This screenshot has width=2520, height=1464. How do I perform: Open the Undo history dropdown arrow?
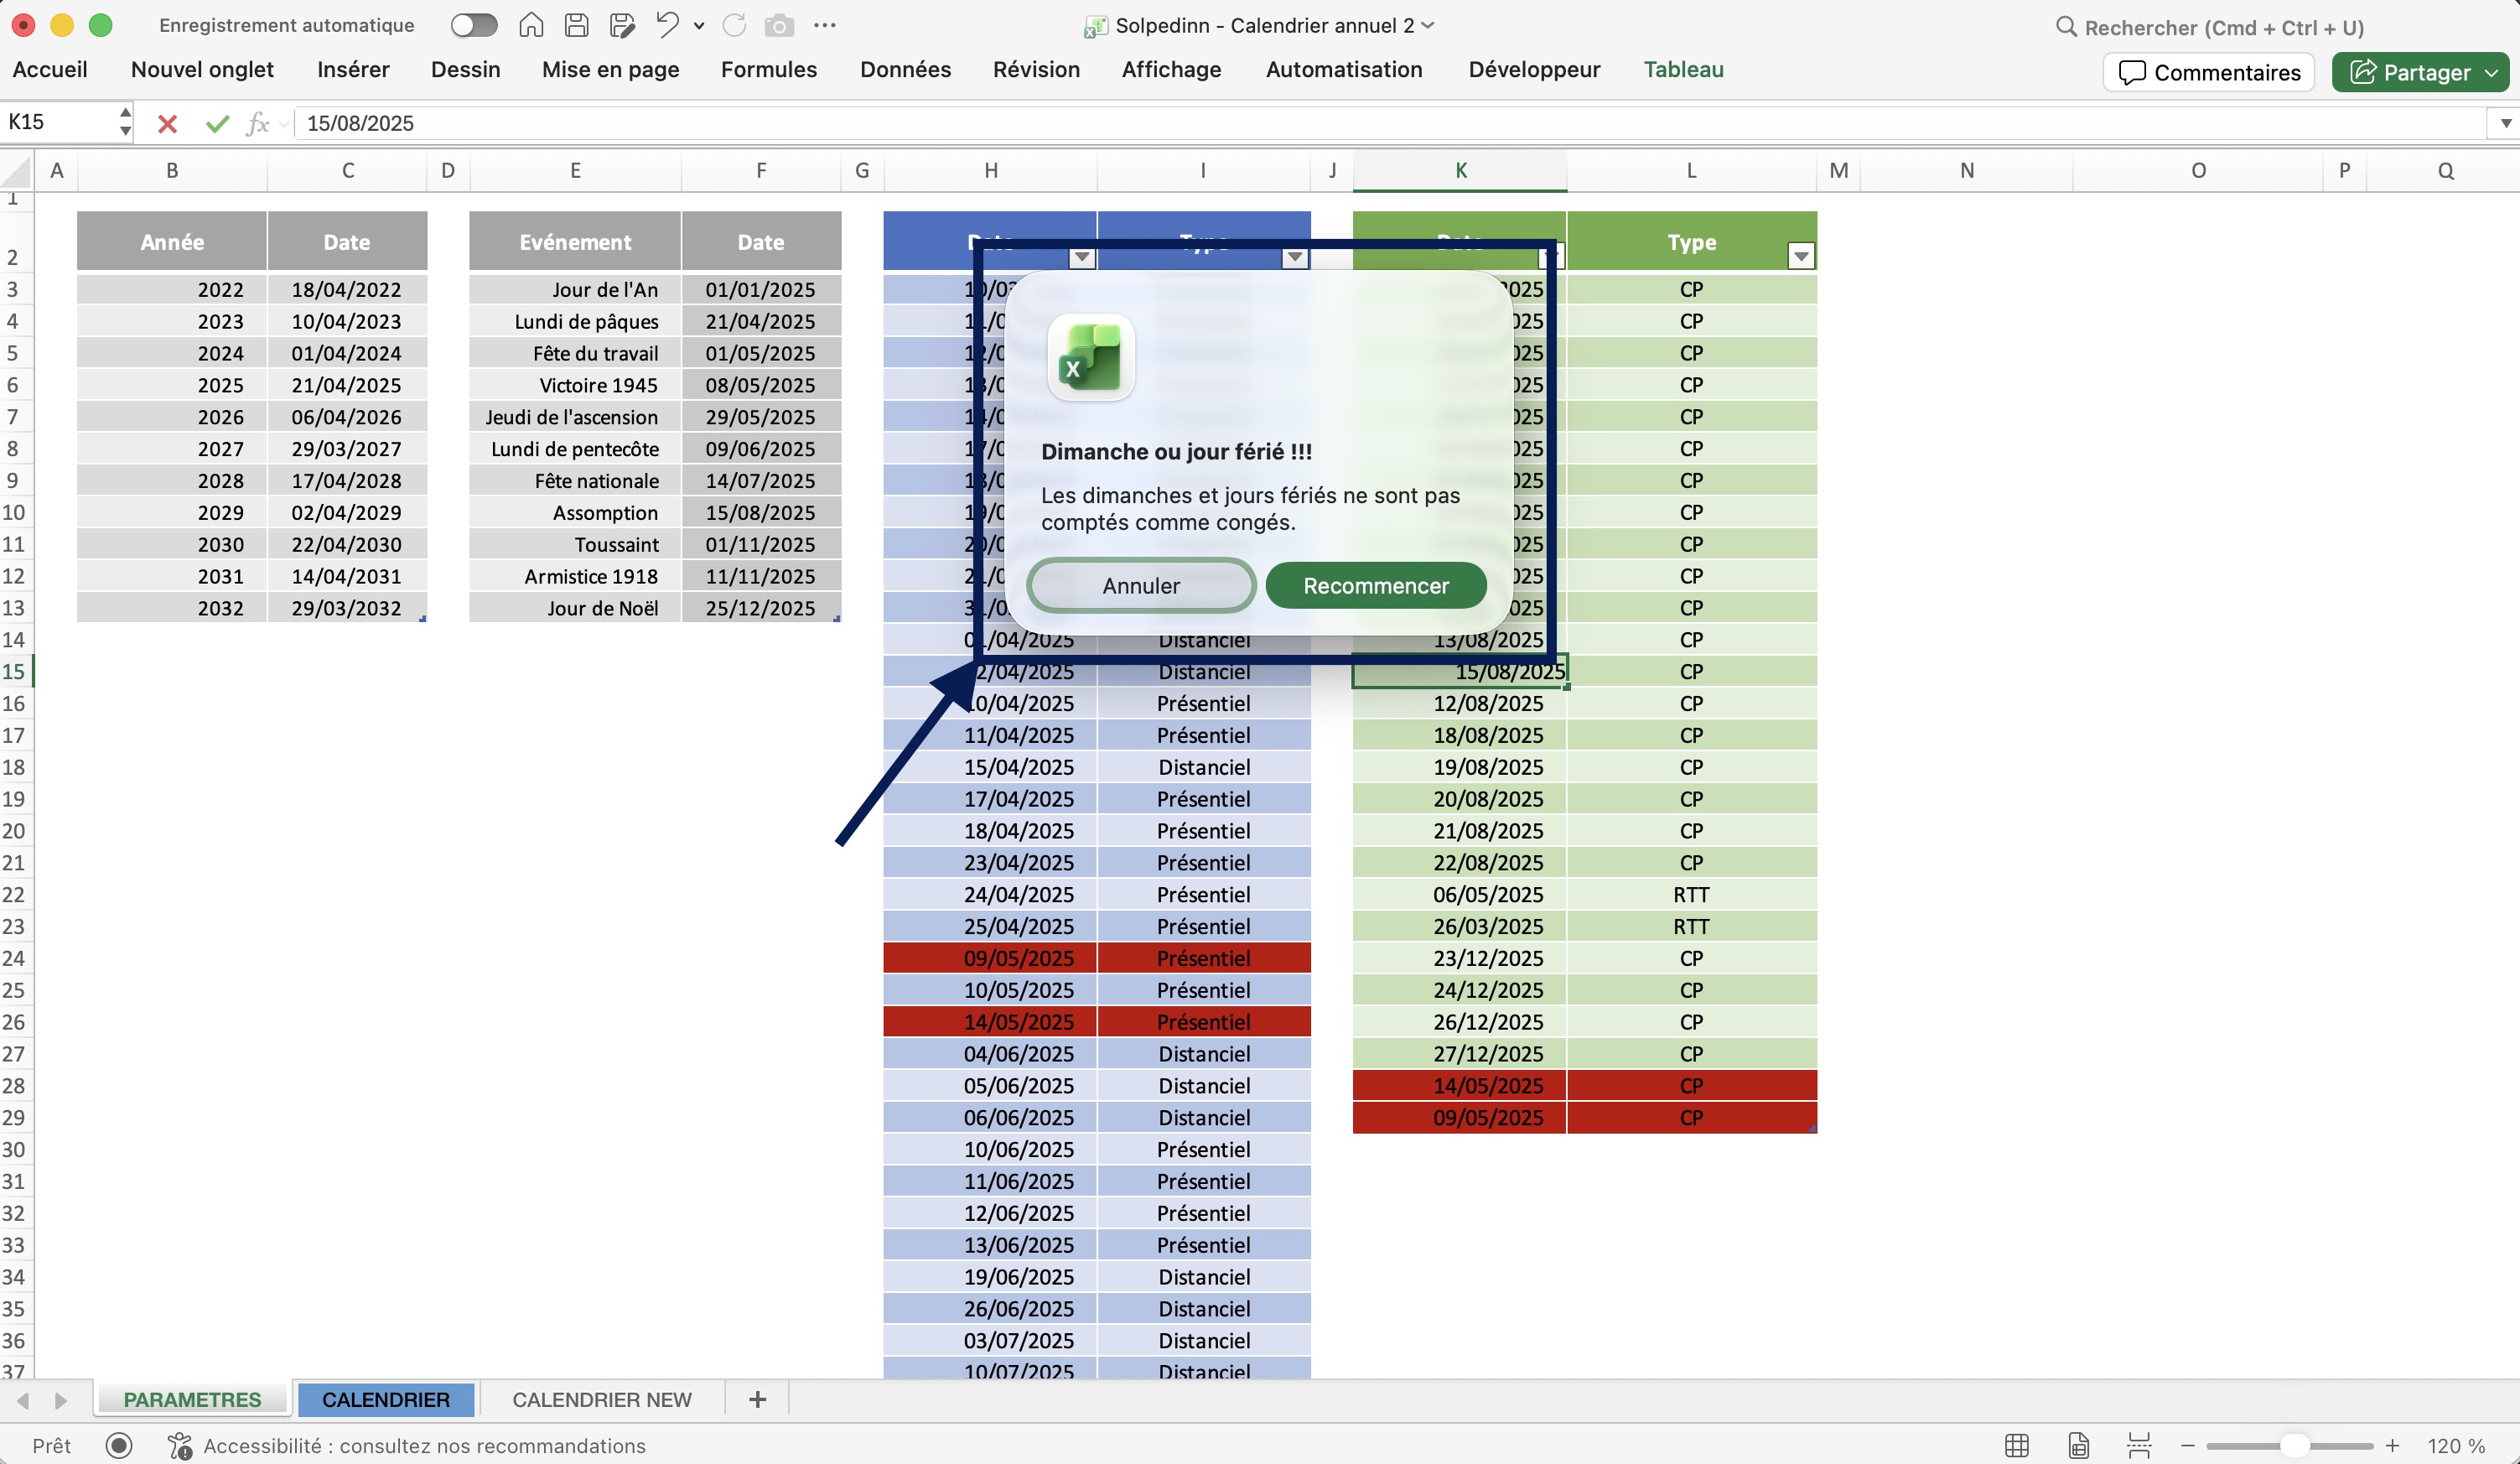coord(699,26)
